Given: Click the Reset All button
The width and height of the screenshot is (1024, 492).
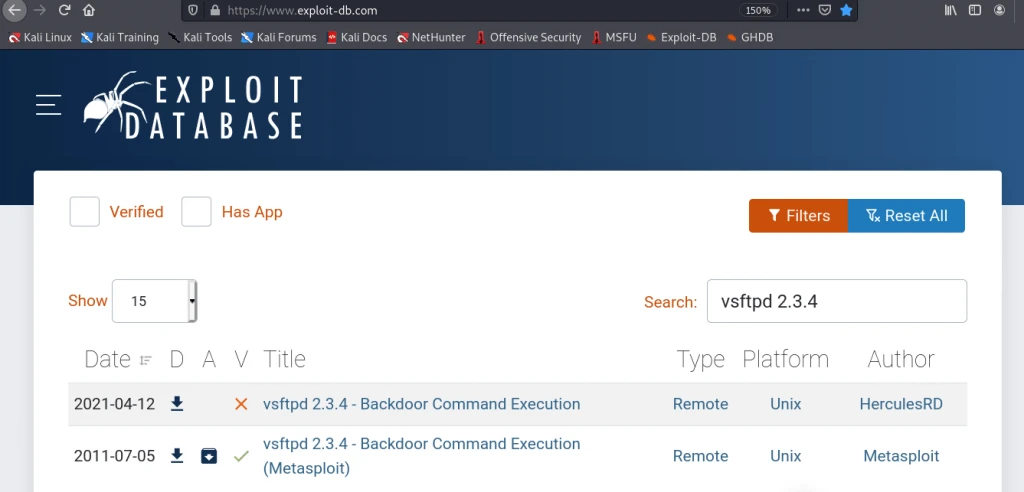Looking at the screenshot, I should coord(906,216).
